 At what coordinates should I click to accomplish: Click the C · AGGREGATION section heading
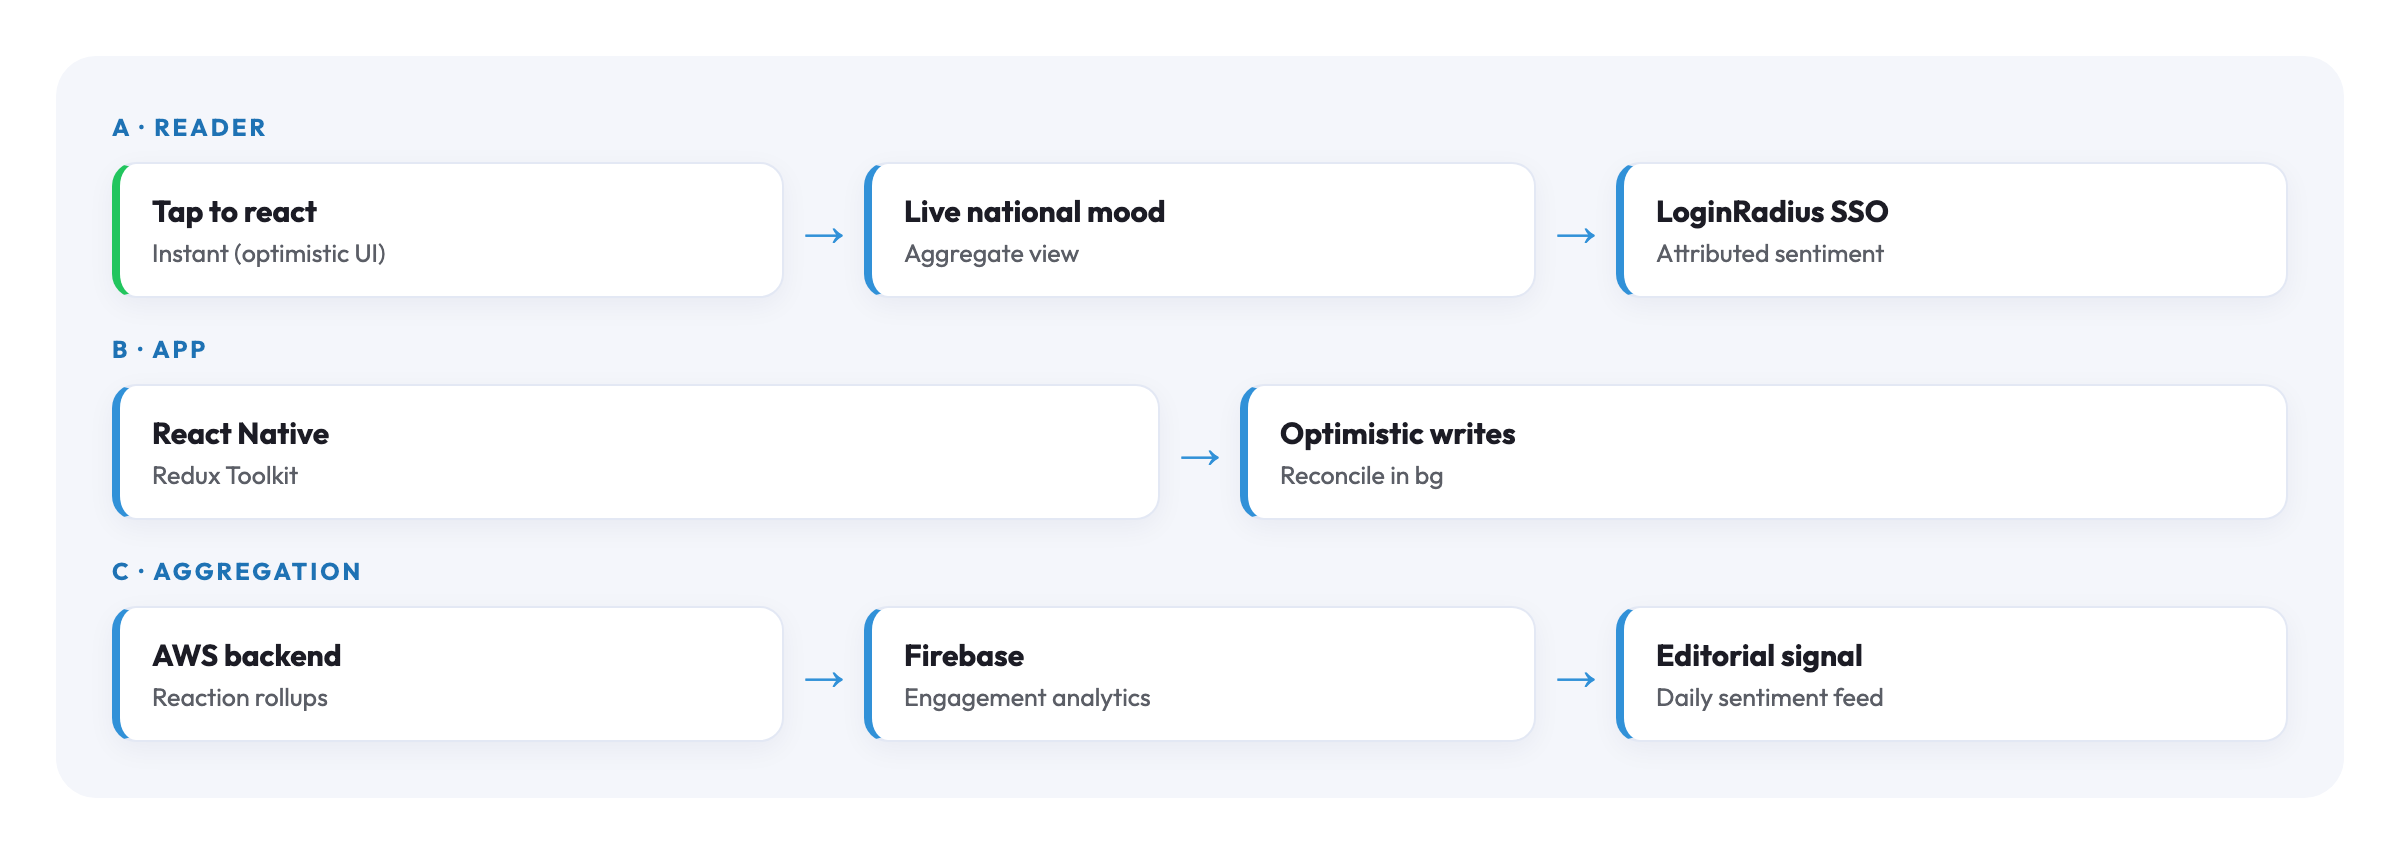coord(236,572)
